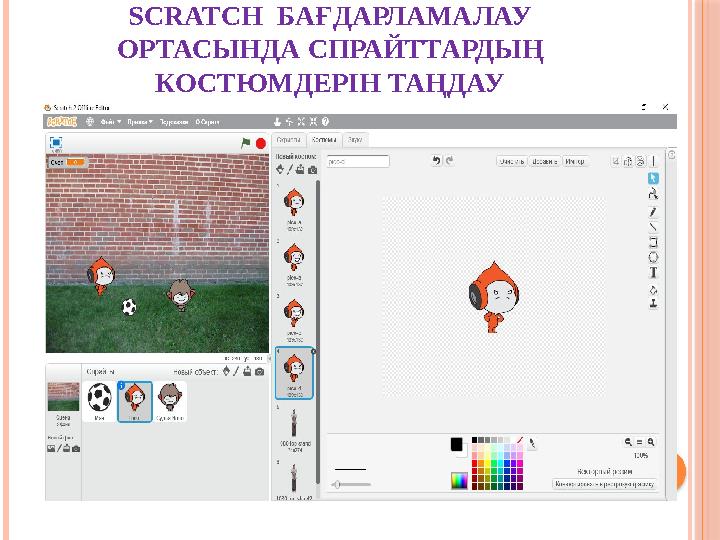Select third pico costume thumbnail
The width and height of the screenshot is (720, 540).
tap(294, 318)
